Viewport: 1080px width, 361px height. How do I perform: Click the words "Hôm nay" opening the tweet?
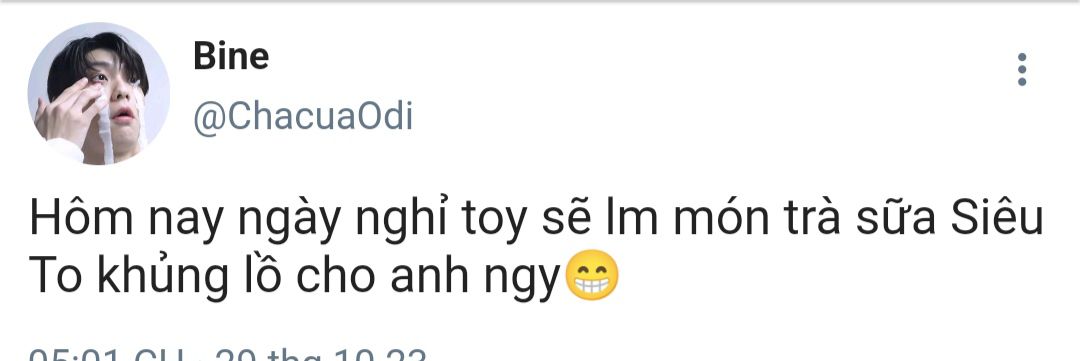click(127, 218)
